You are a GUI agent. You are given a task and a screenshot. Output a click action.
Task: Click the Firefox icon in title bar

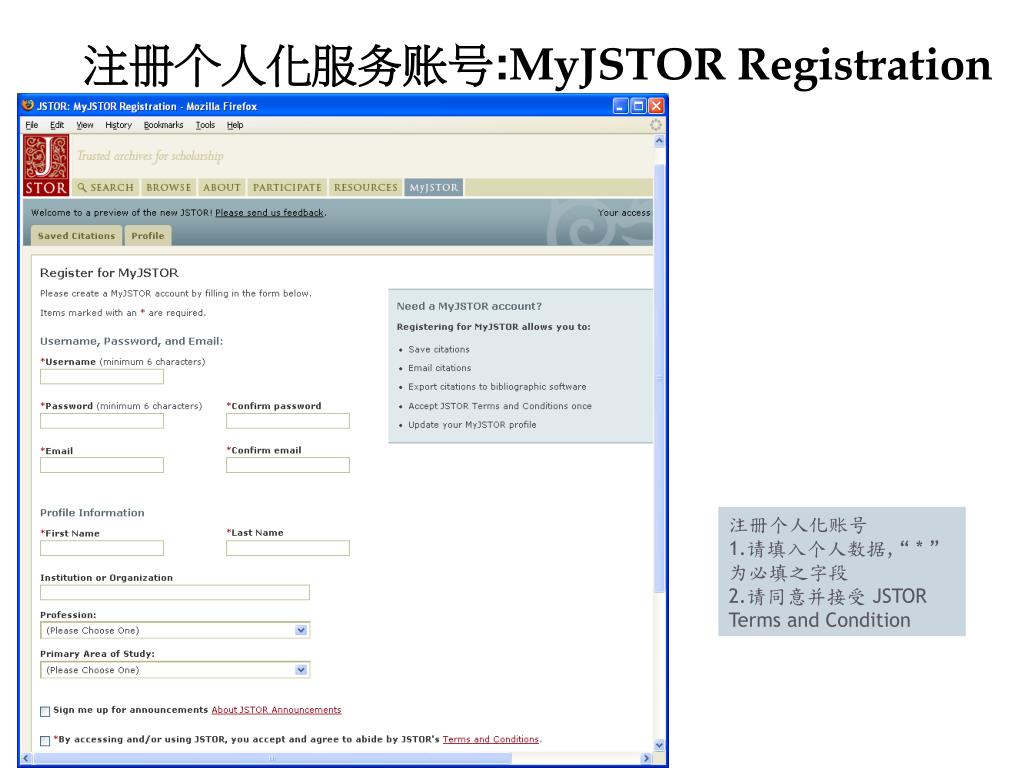point(27,105)
